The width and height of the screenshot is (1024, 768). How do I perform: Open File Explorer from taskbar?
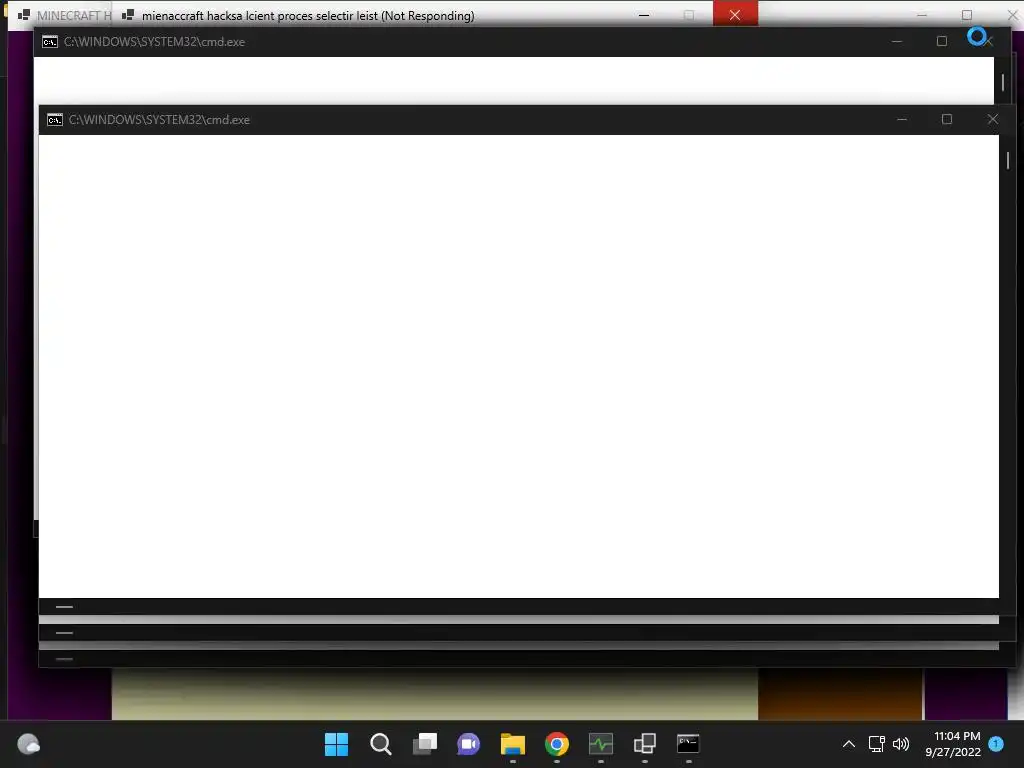click(513, 744)
